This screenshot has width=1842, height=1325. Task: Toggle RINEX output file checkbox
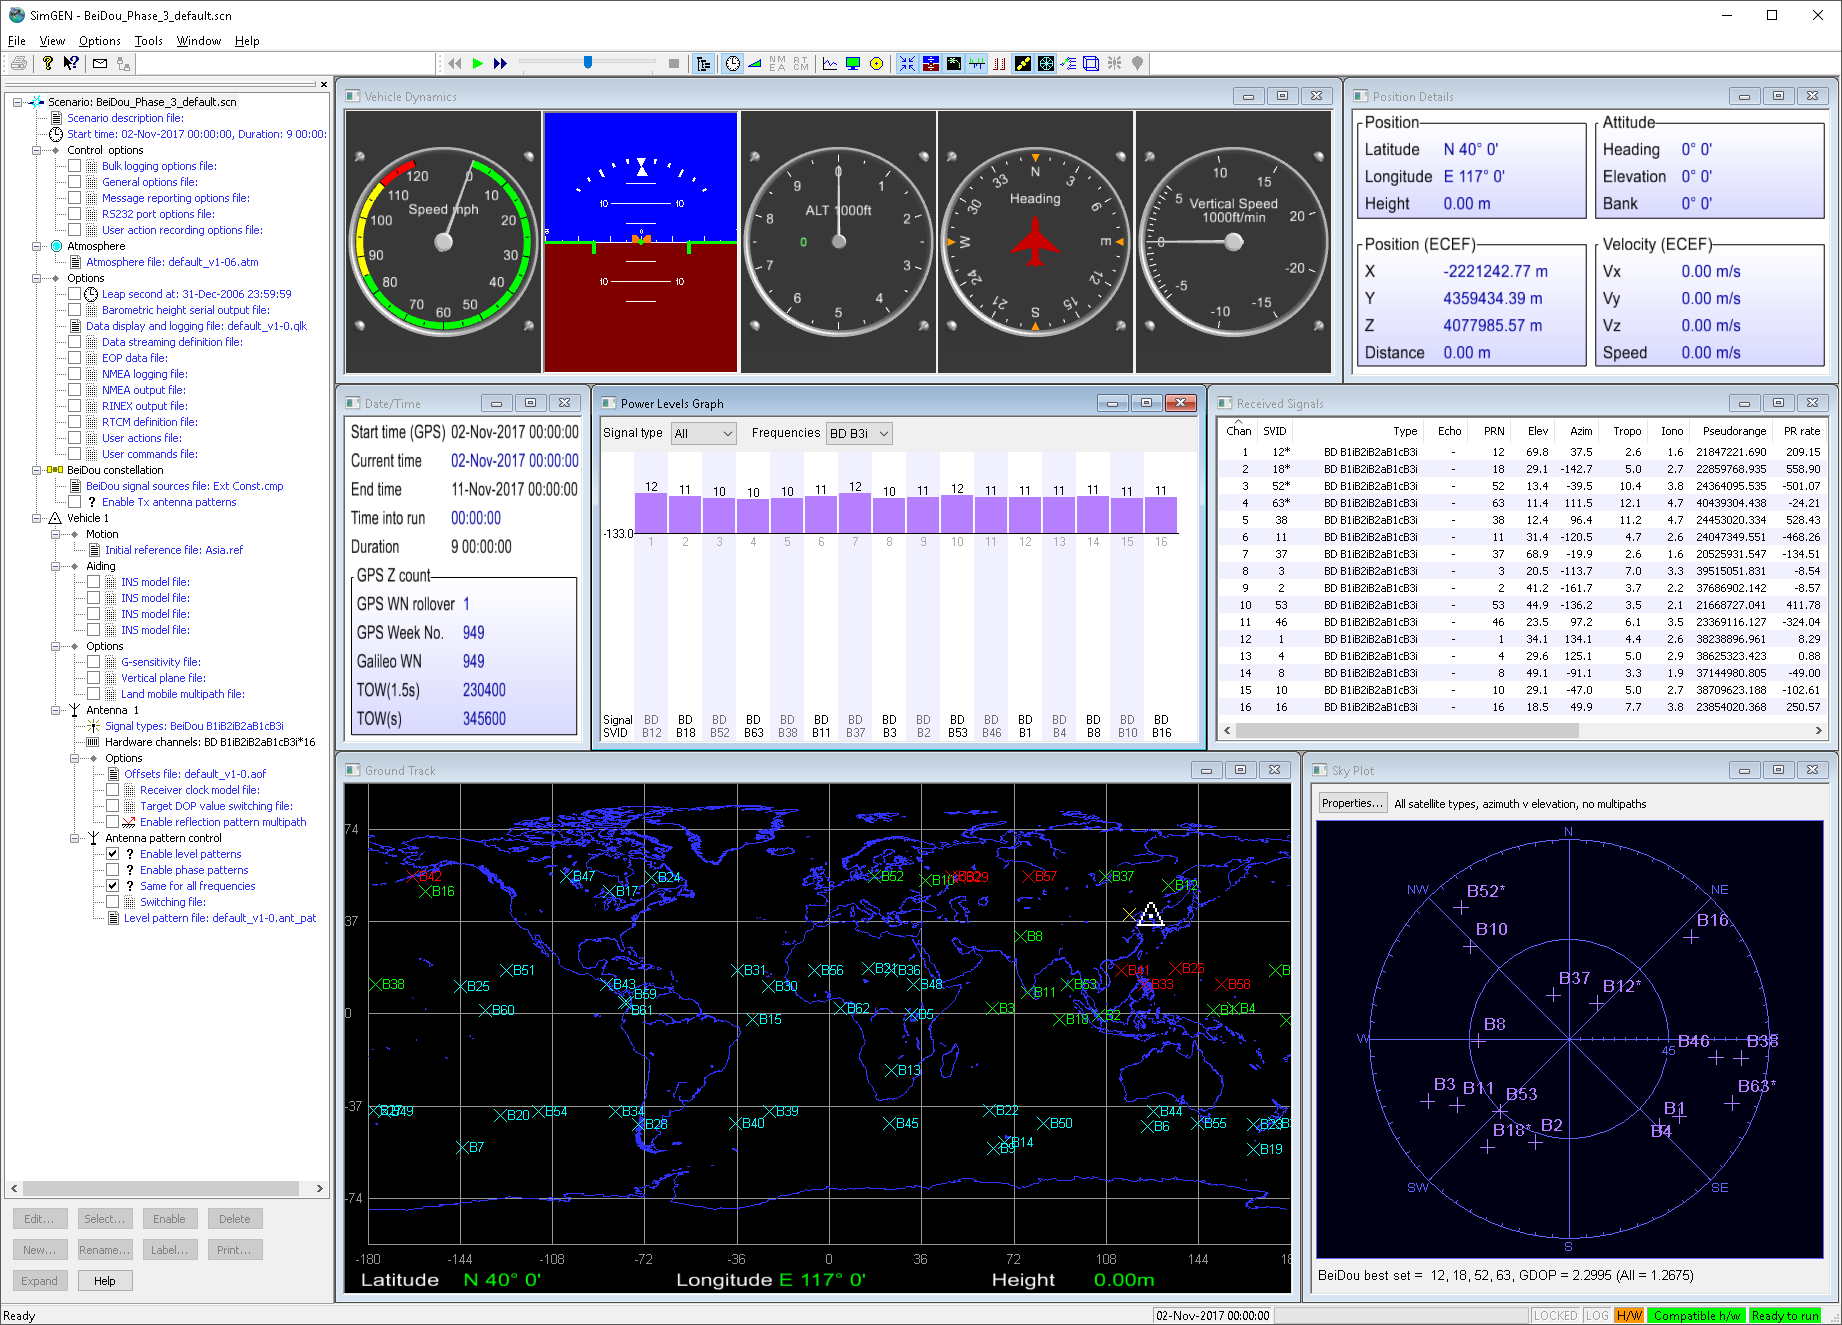pos(75,406)
